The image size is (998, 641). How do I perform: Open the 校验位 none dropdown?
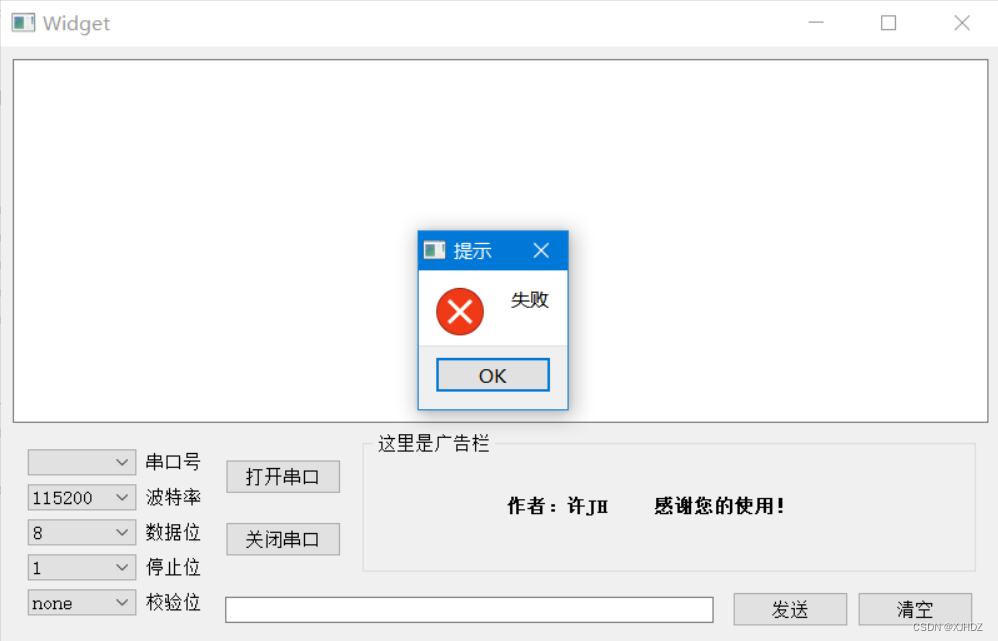[81, 603]
